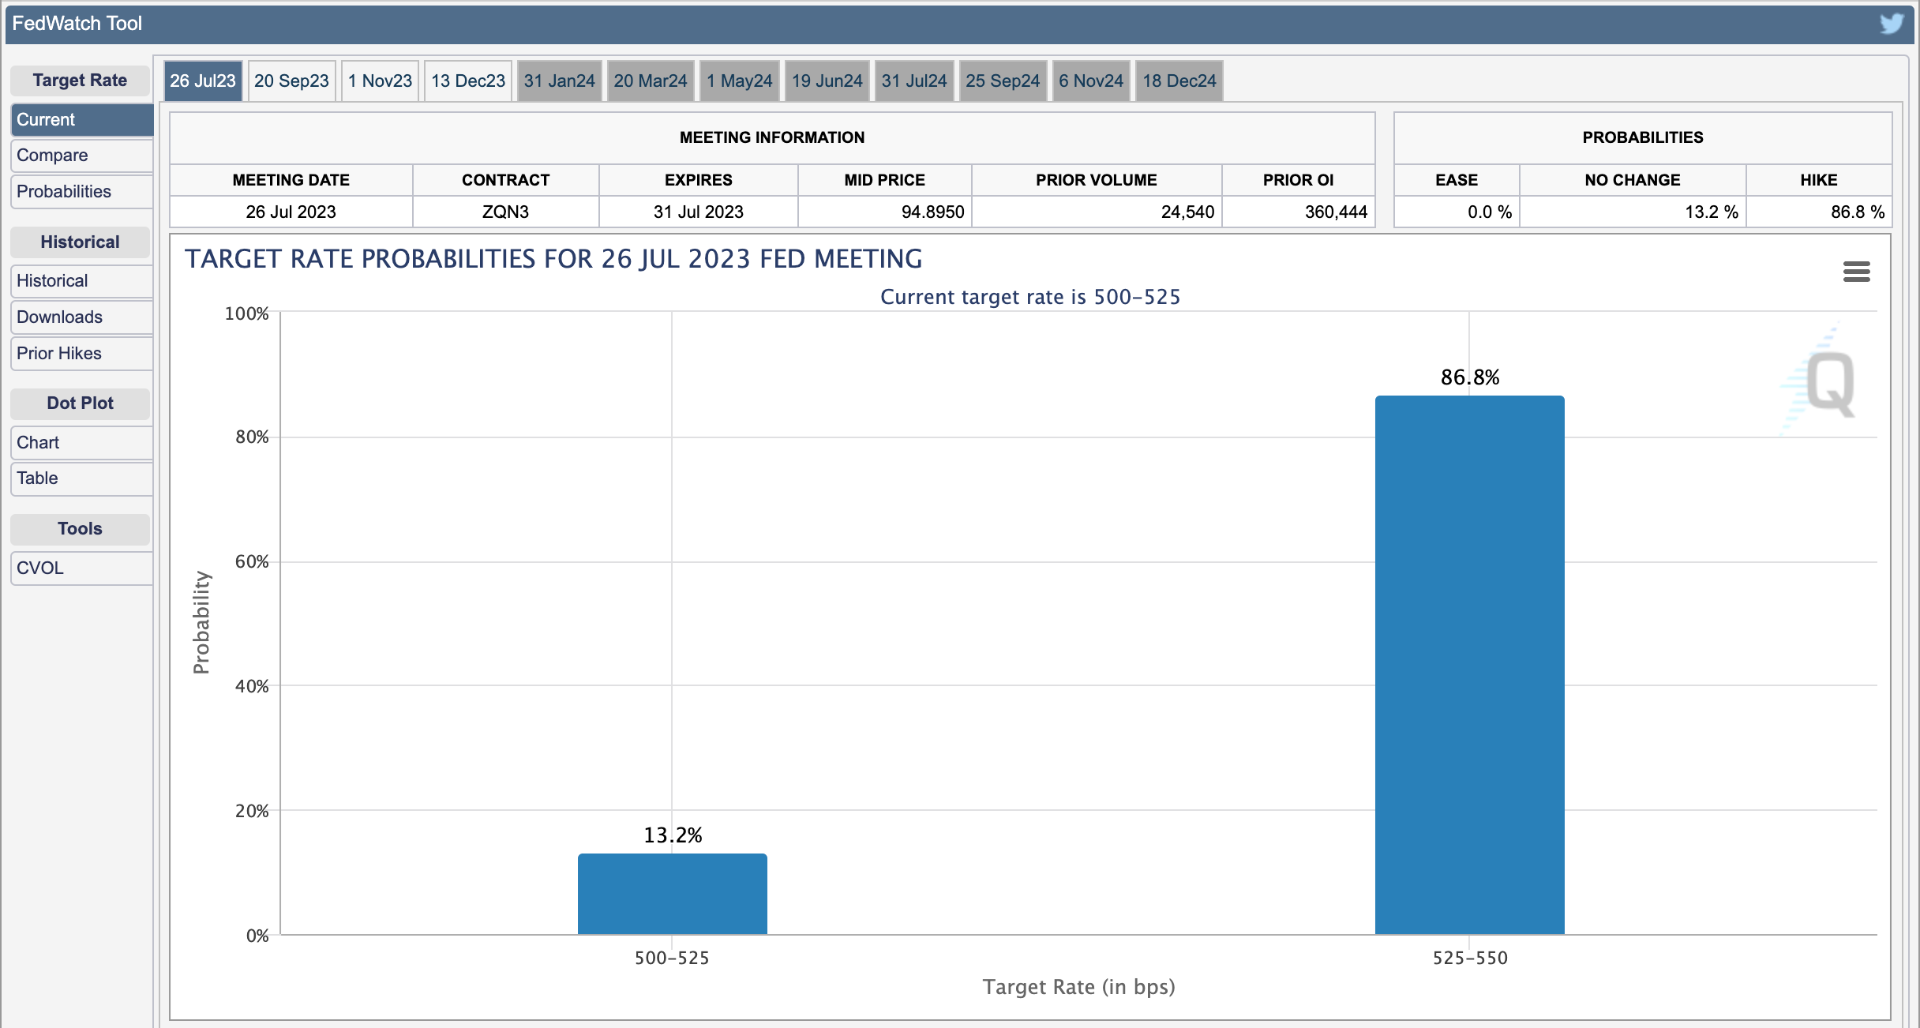Select the 1 May24 tab
This screenshot has height=1028, width=1920.
tap(739, 81)
